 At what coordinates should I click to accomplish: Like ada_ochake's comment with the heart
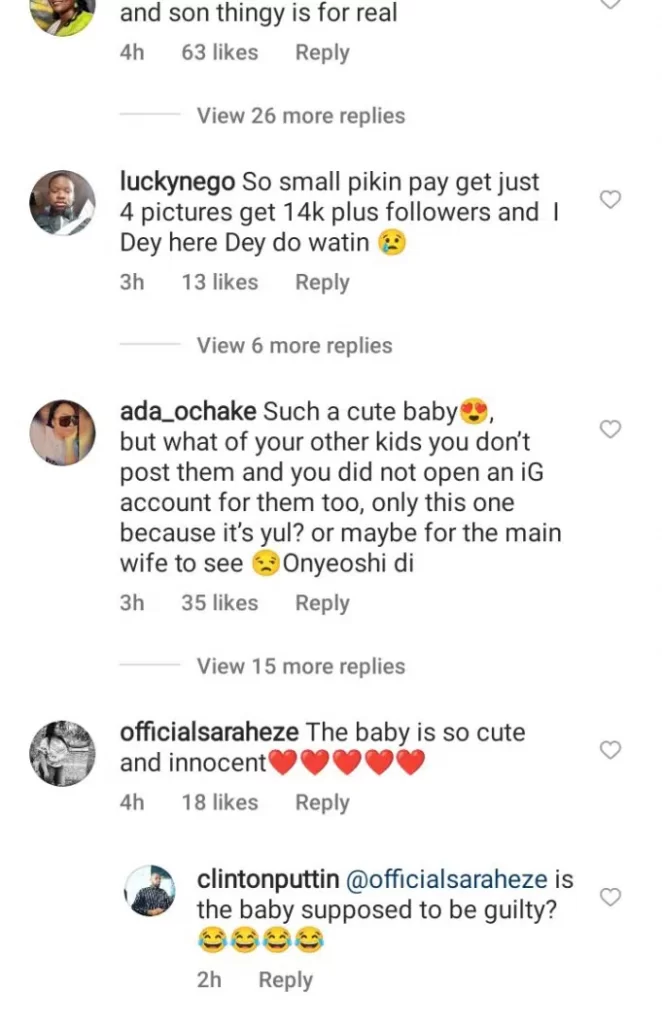click(x=610, y=429)
